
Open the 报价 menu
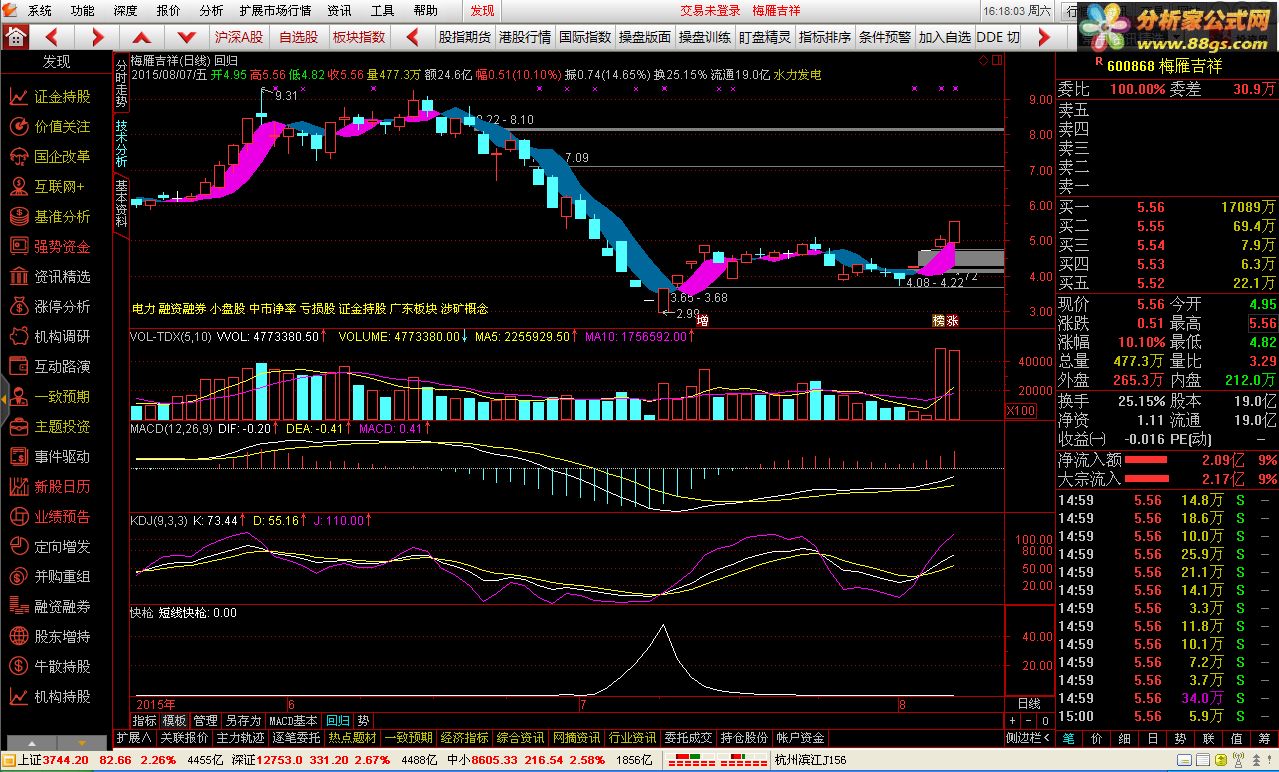tap(169, 11)
